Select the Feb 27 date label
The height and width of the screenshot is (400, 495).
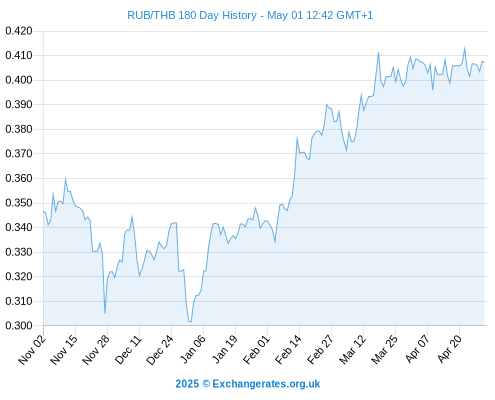[x=320, y=349]
